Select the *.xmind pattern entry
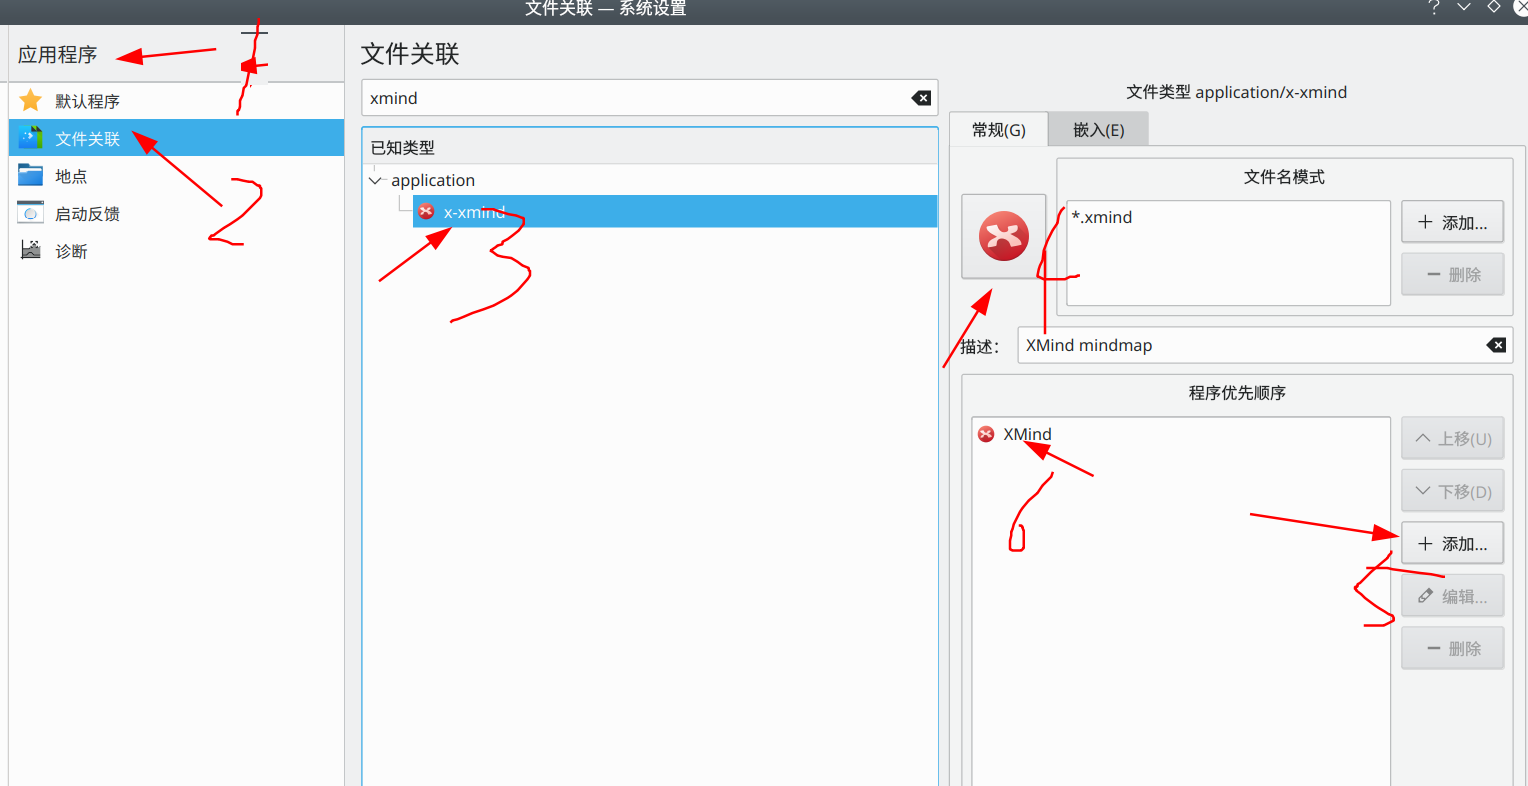Viewport: 1528px width, 786px height. 1102,217
